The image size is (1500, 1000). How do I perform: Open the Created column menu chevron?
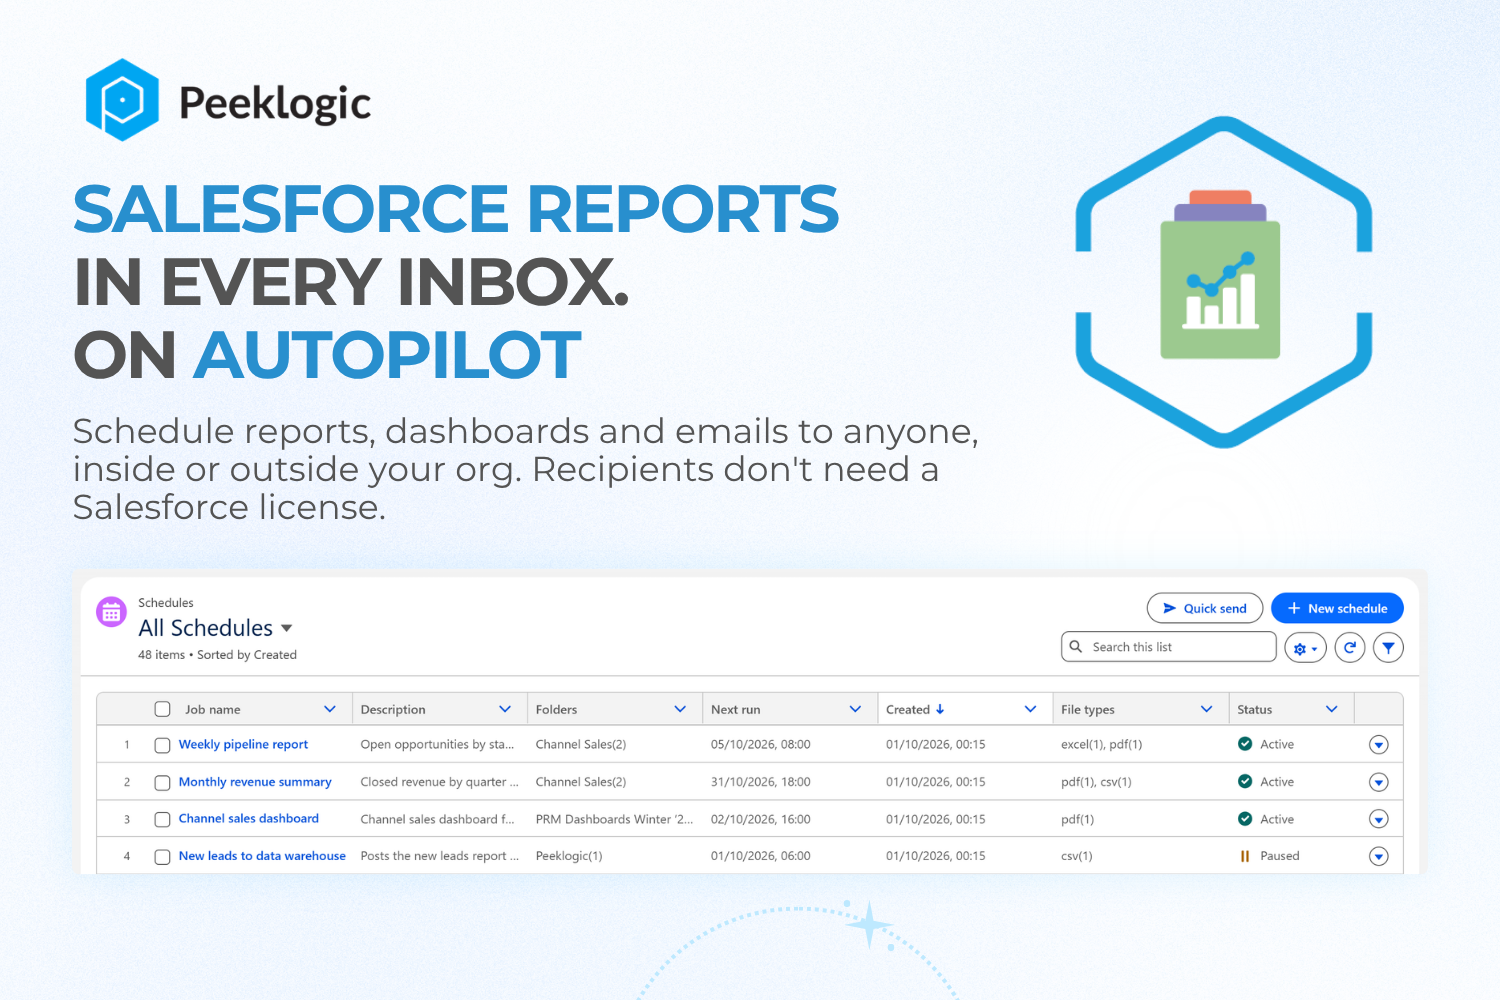pos(1030,709)
